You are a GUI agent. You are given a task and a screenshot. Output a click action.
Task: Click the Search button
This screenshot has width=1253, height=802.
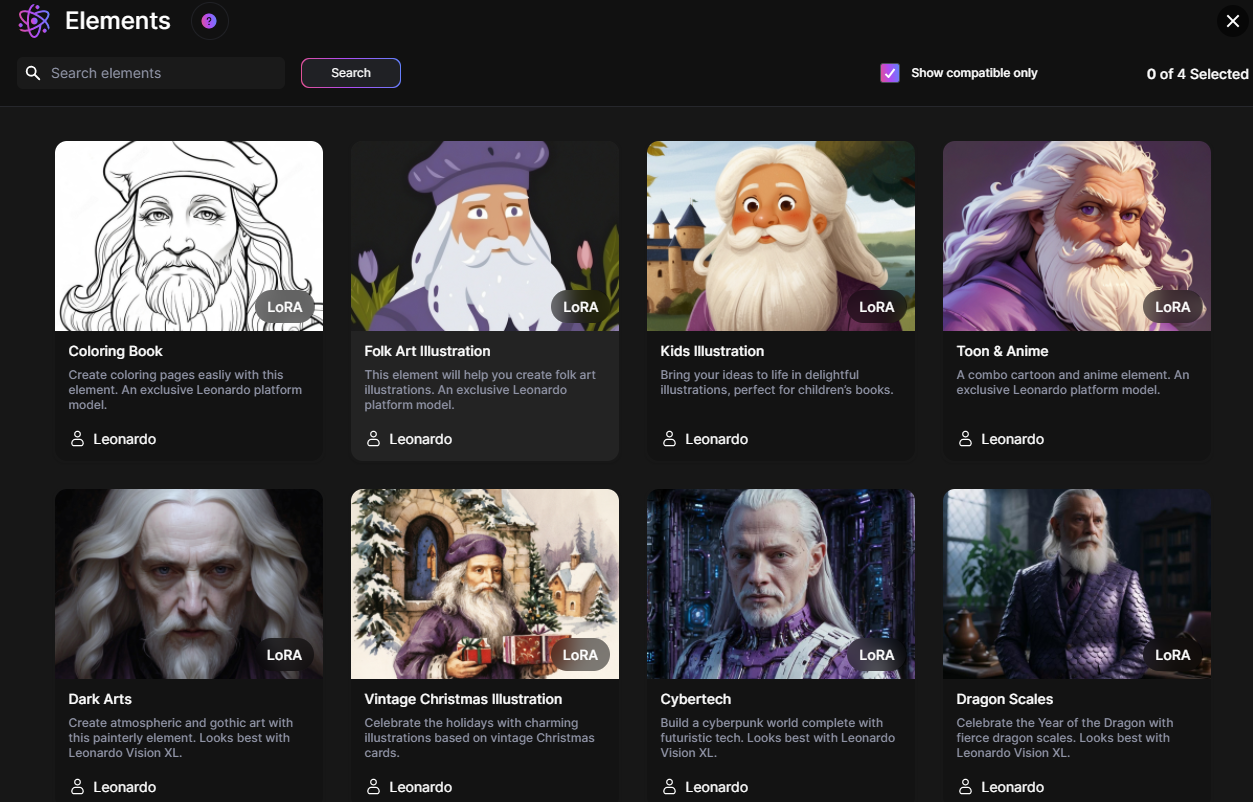pyautogui.click(x=351, y=73)
